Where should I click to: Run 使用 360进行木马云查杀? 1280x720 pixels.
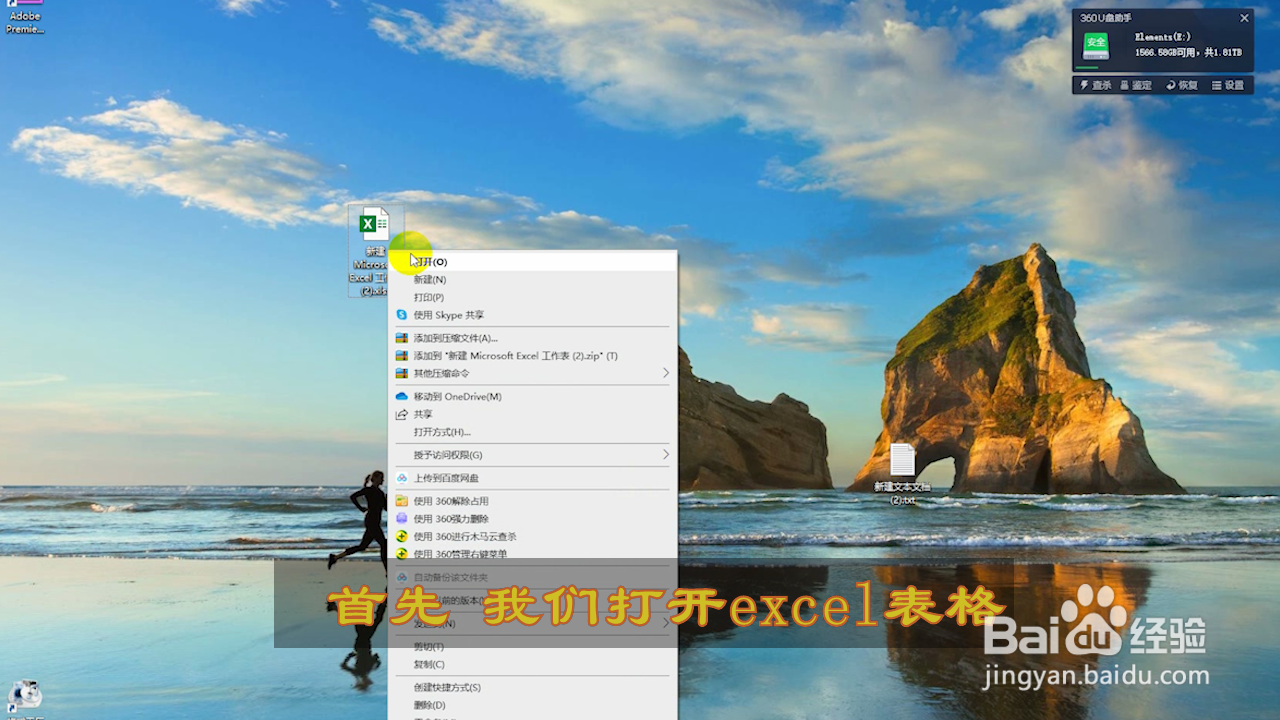point(533,537)
